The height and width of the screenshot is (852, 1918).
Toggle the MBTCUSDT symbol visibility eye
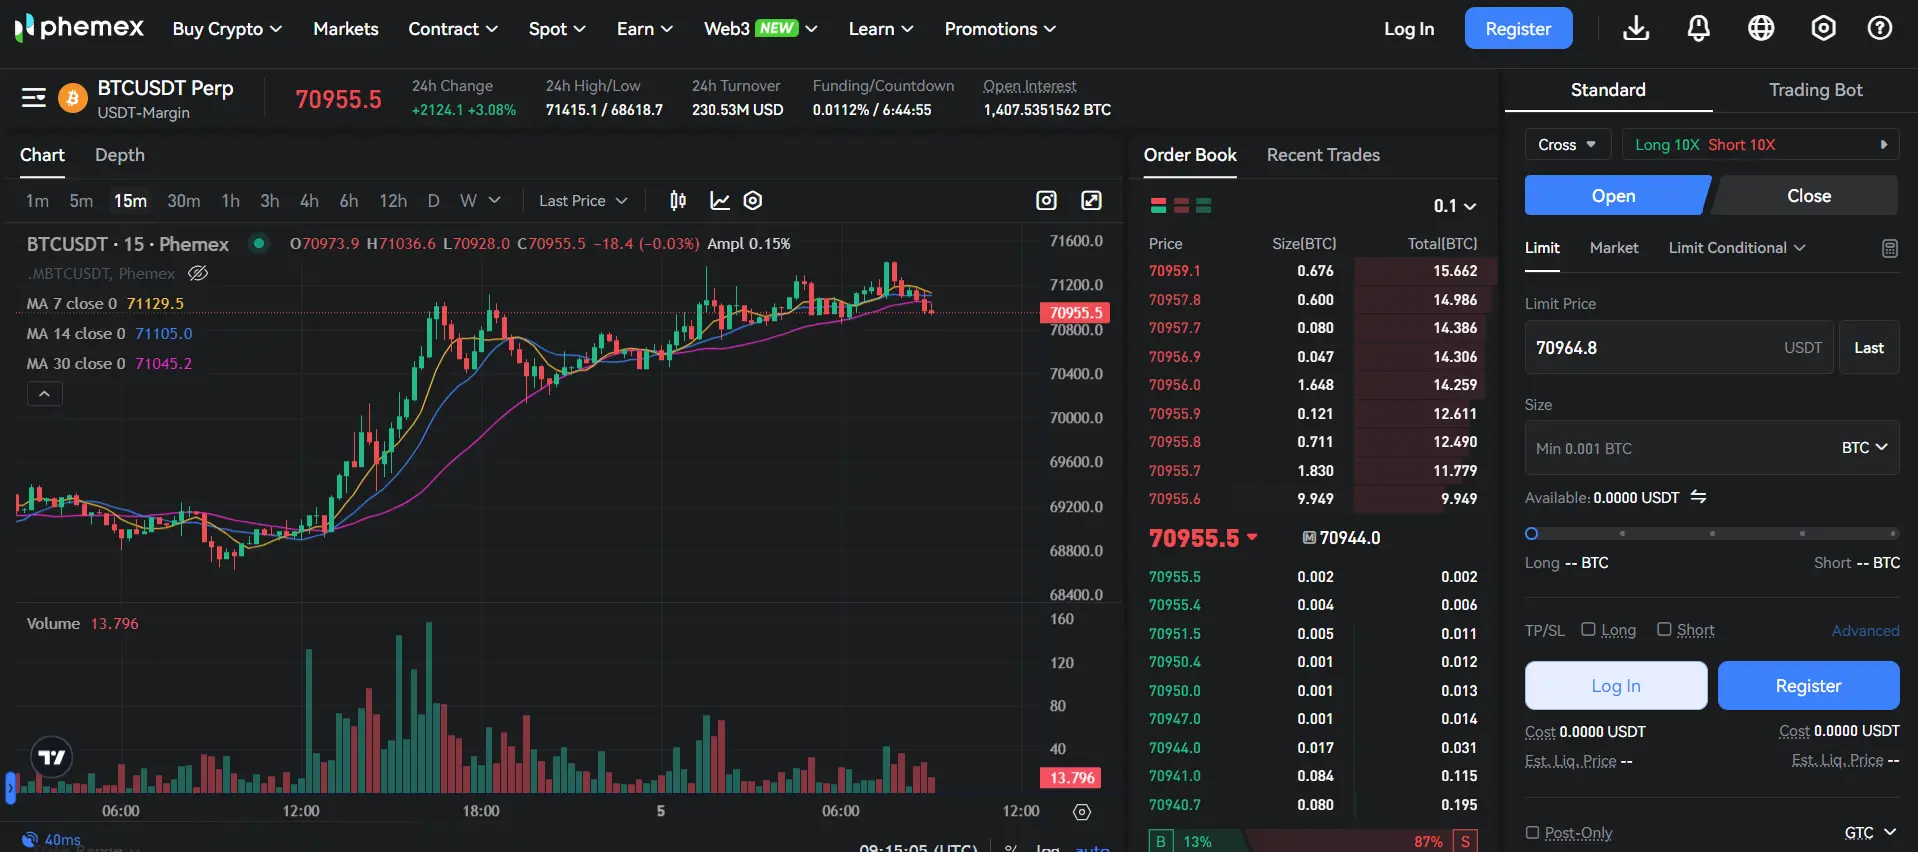coord(198,273)
